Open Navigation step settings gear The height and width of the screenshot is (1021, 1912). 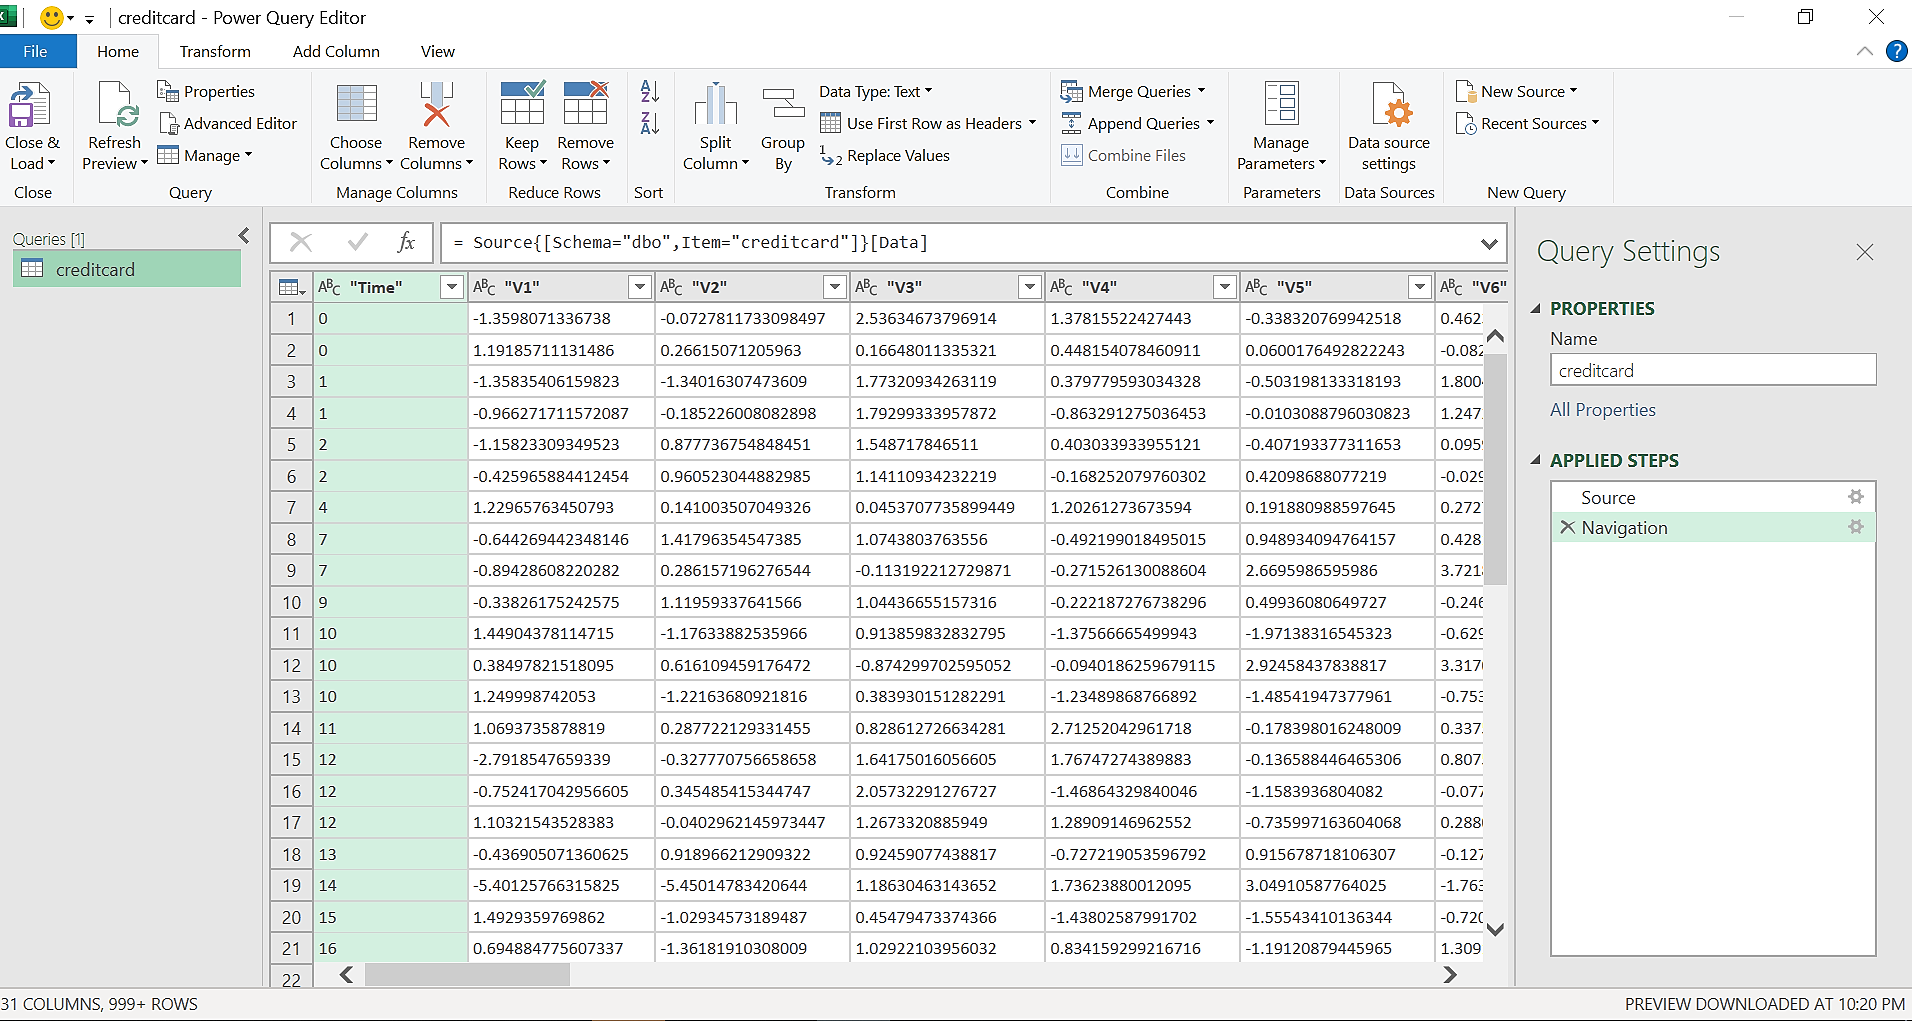(x=1856, y=527)
